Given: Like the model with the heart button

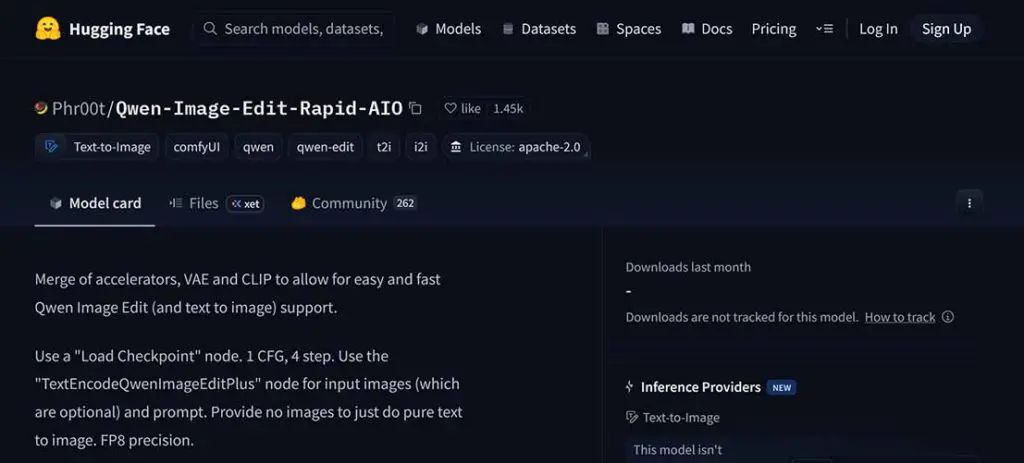Looking at the screenshot, I should tap(462, 108).
